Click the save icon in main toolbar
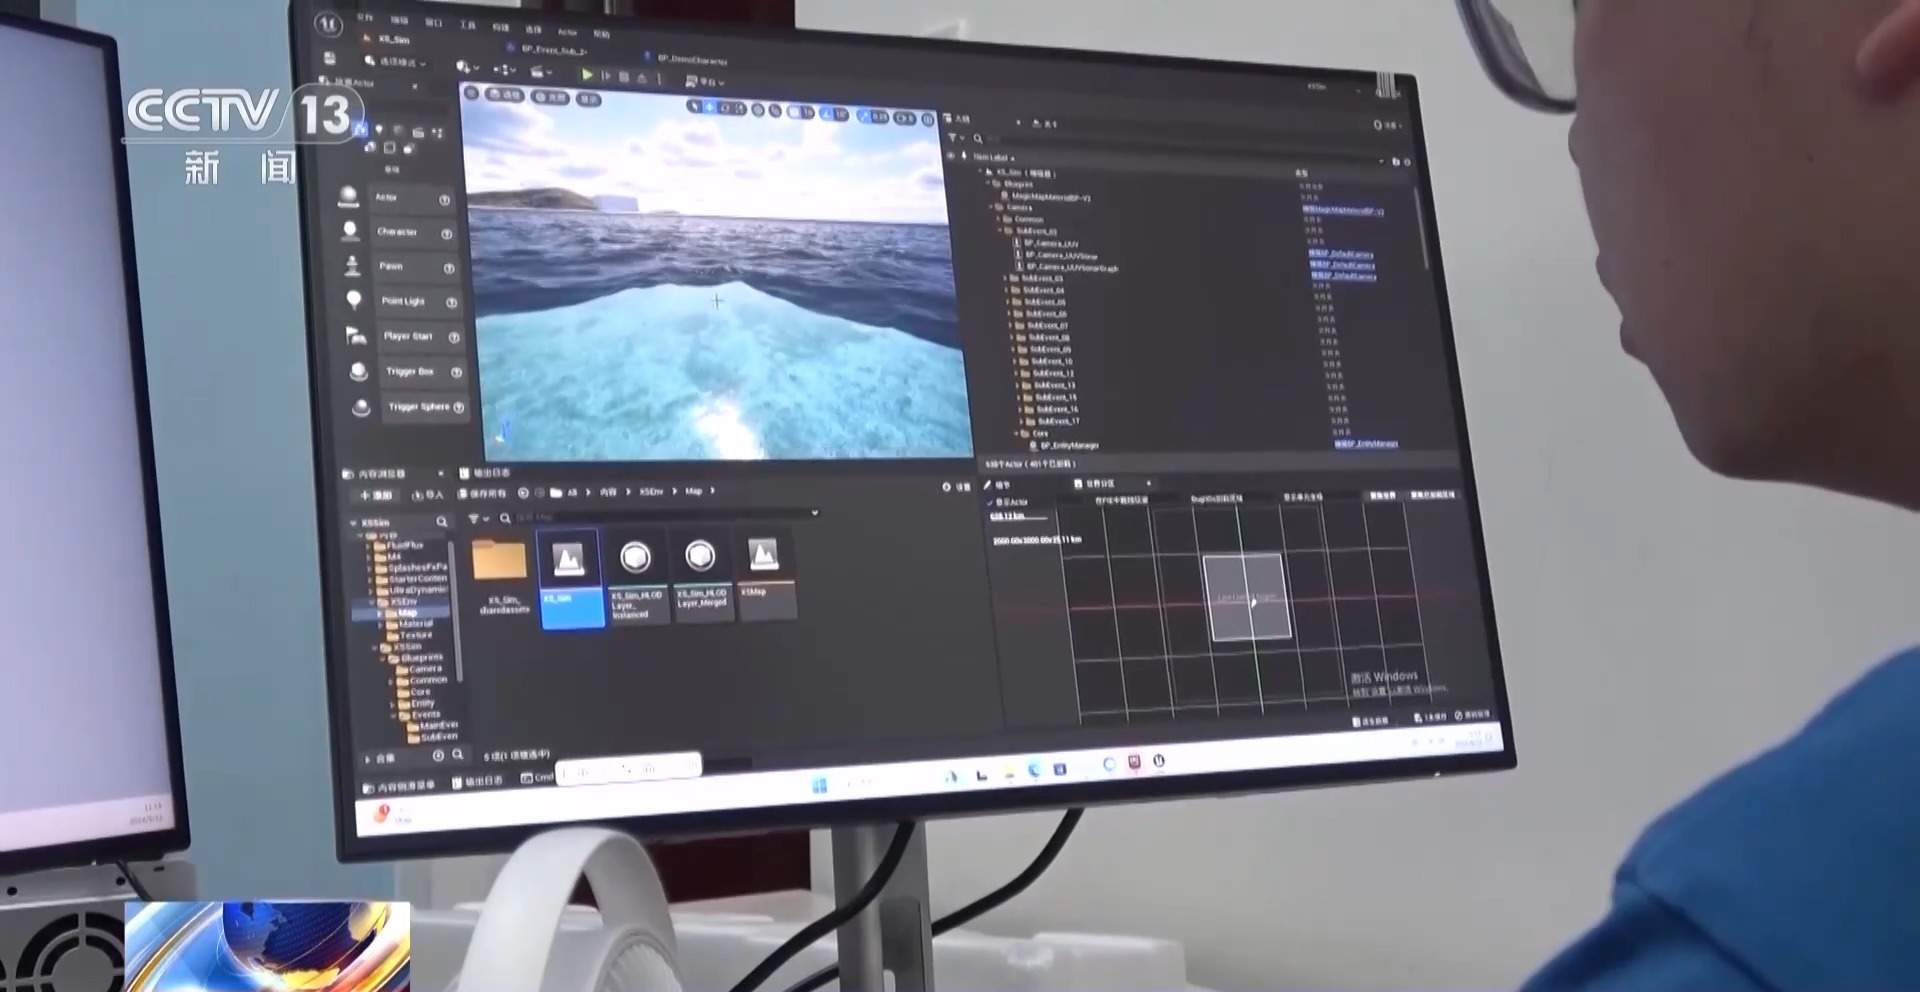 coord(329,58)
